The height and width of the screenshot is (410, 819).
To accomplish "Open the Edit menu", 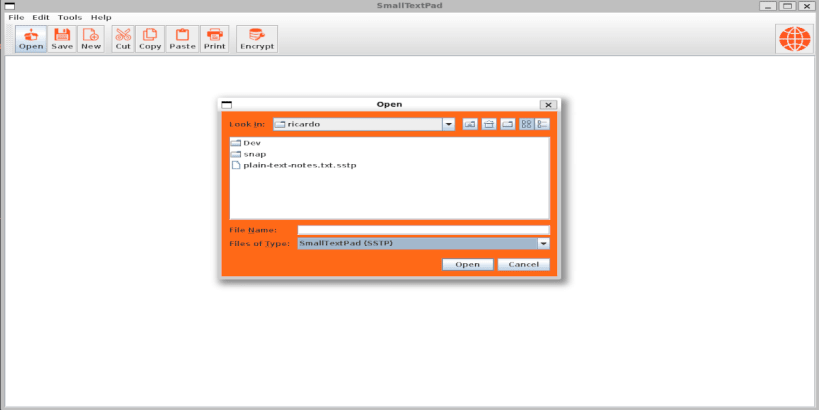I will pyautogui.click(x=41, y=17).
